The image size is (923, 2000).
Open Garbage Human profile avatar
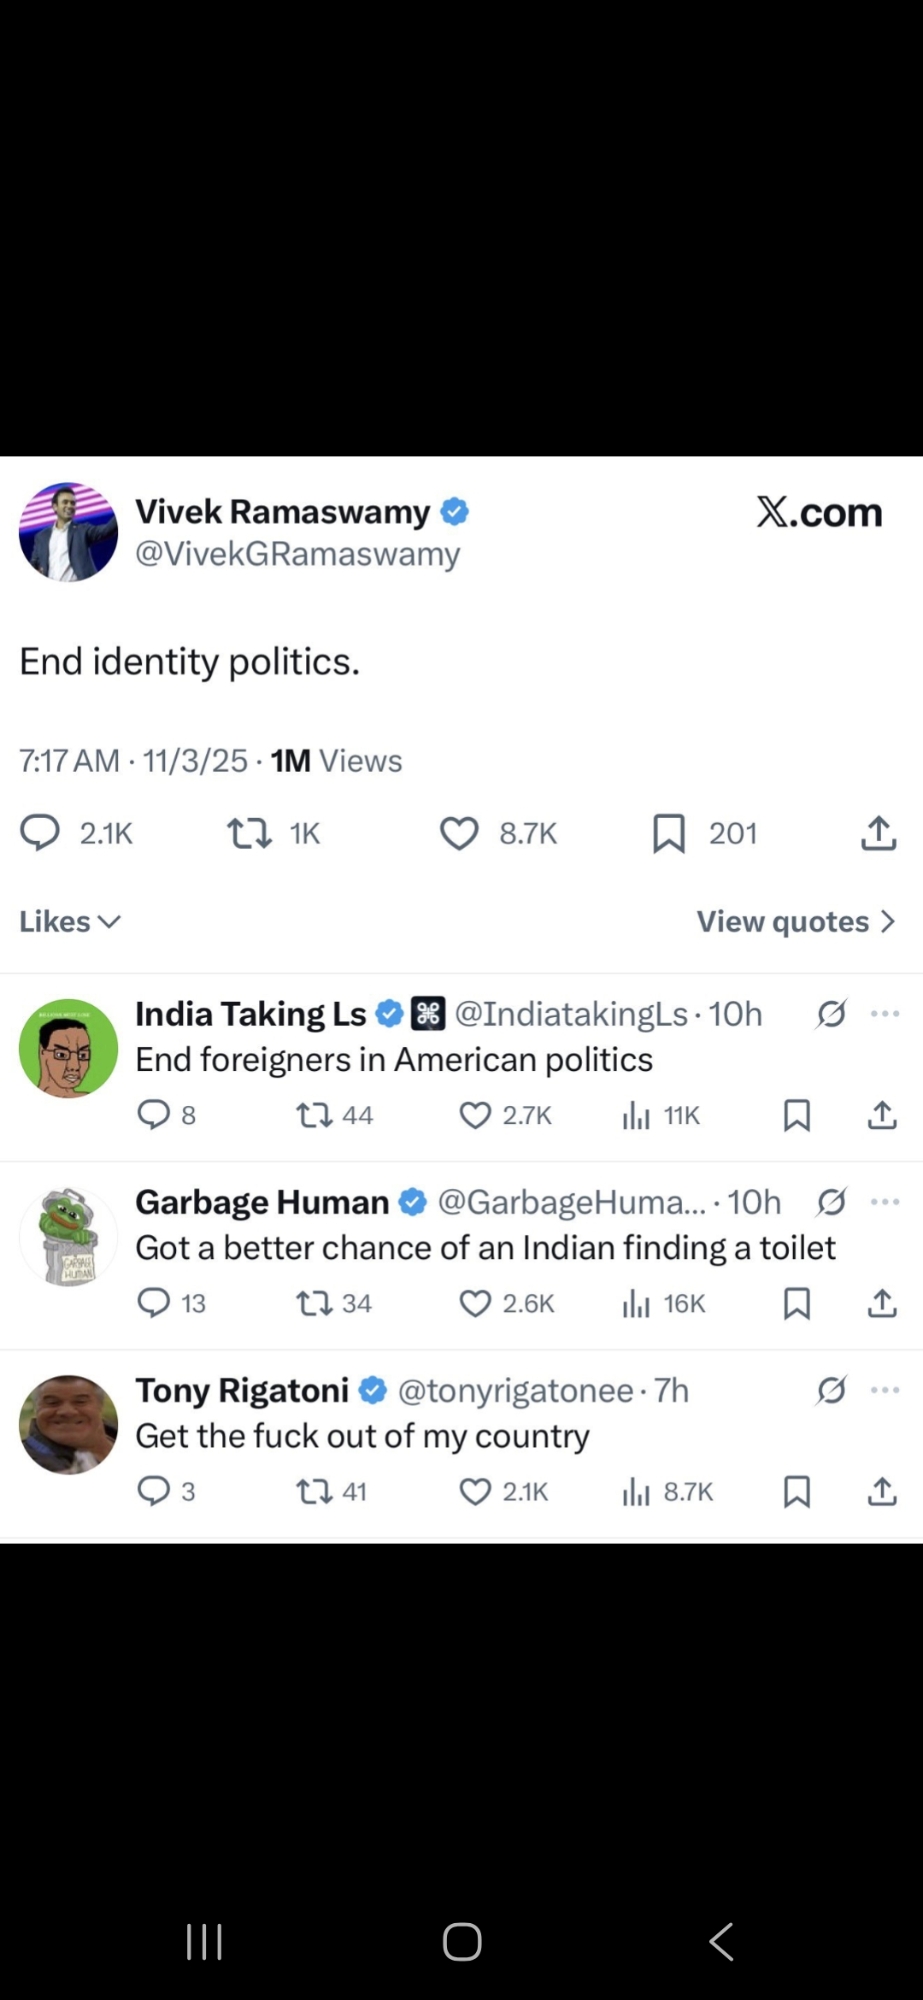tap(68, 1237)
